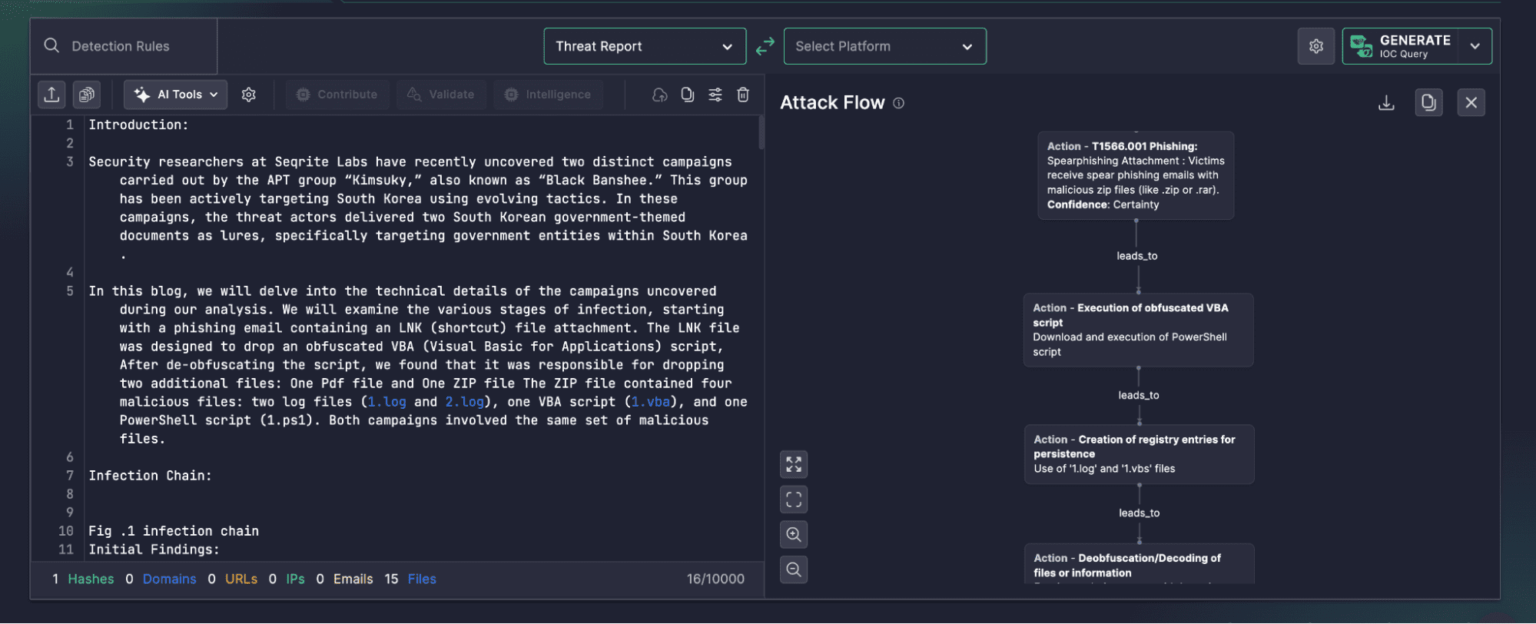The image size is (1536, 624).
Task: Click the Attack Flow info icon
Action: point(898,103)
